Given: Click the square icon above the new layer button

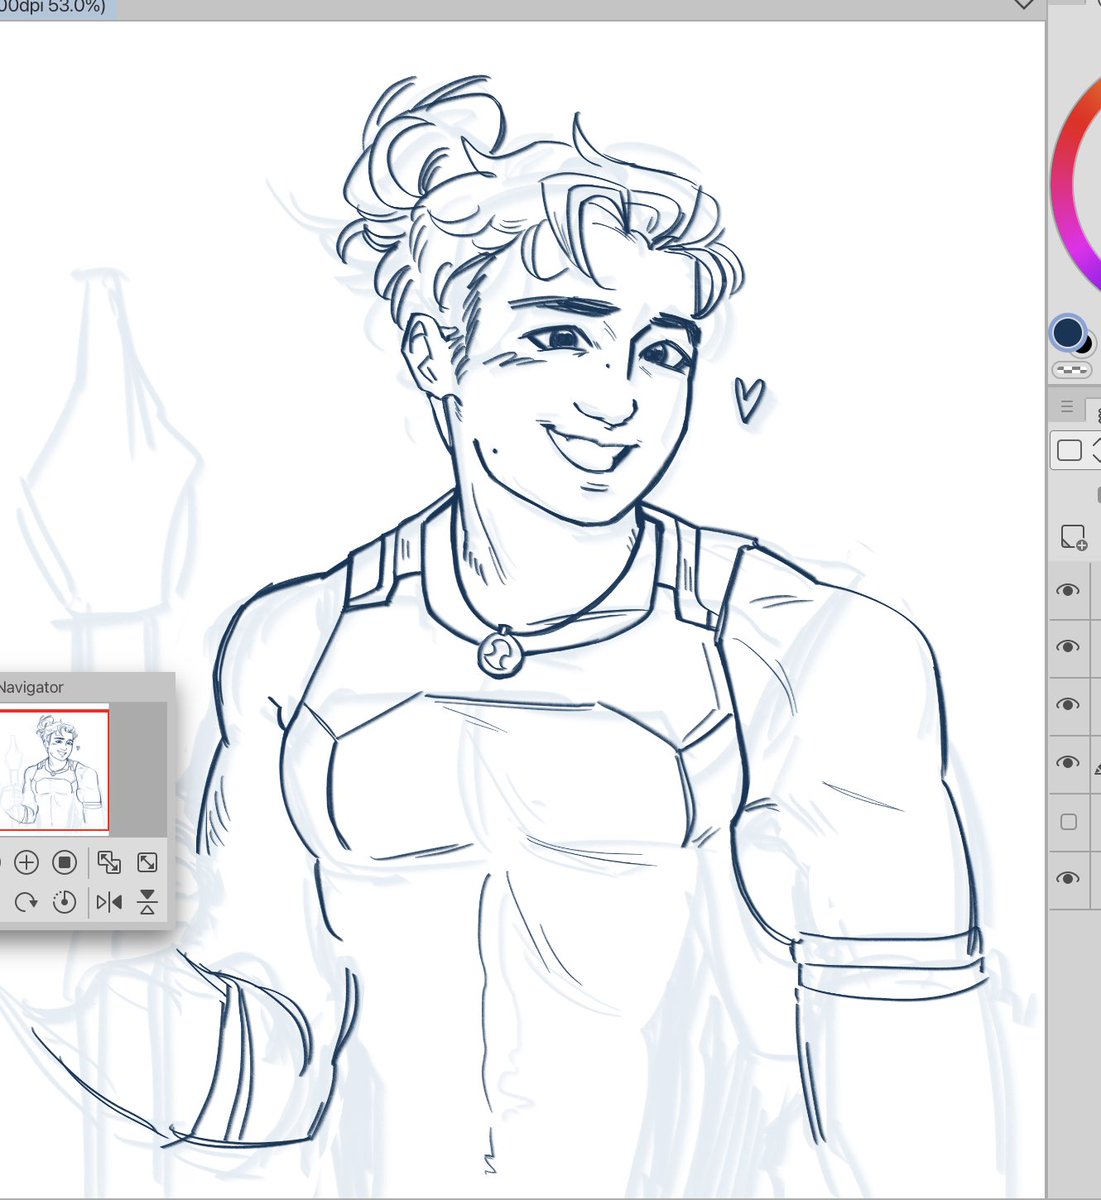Looking at the screenshot, I should [1069, 450].
